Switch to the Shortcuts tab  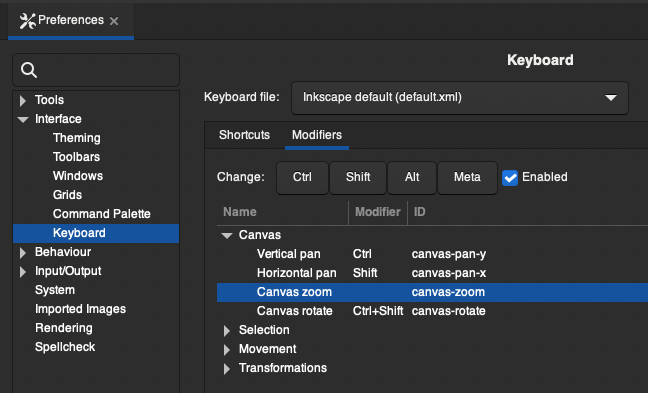point(244,135)
